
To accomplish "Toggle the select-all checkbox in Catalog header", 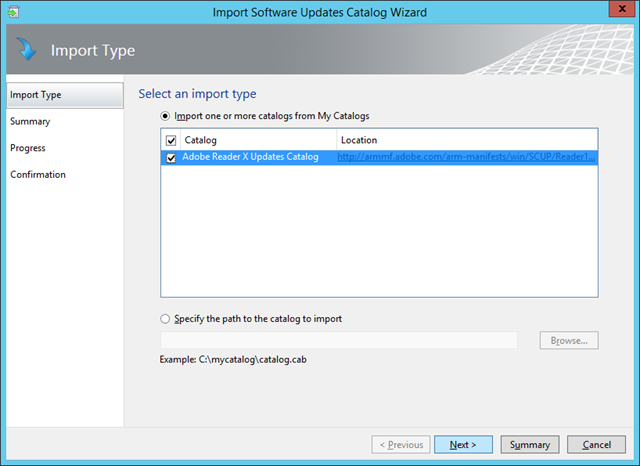I will point(171,141).
